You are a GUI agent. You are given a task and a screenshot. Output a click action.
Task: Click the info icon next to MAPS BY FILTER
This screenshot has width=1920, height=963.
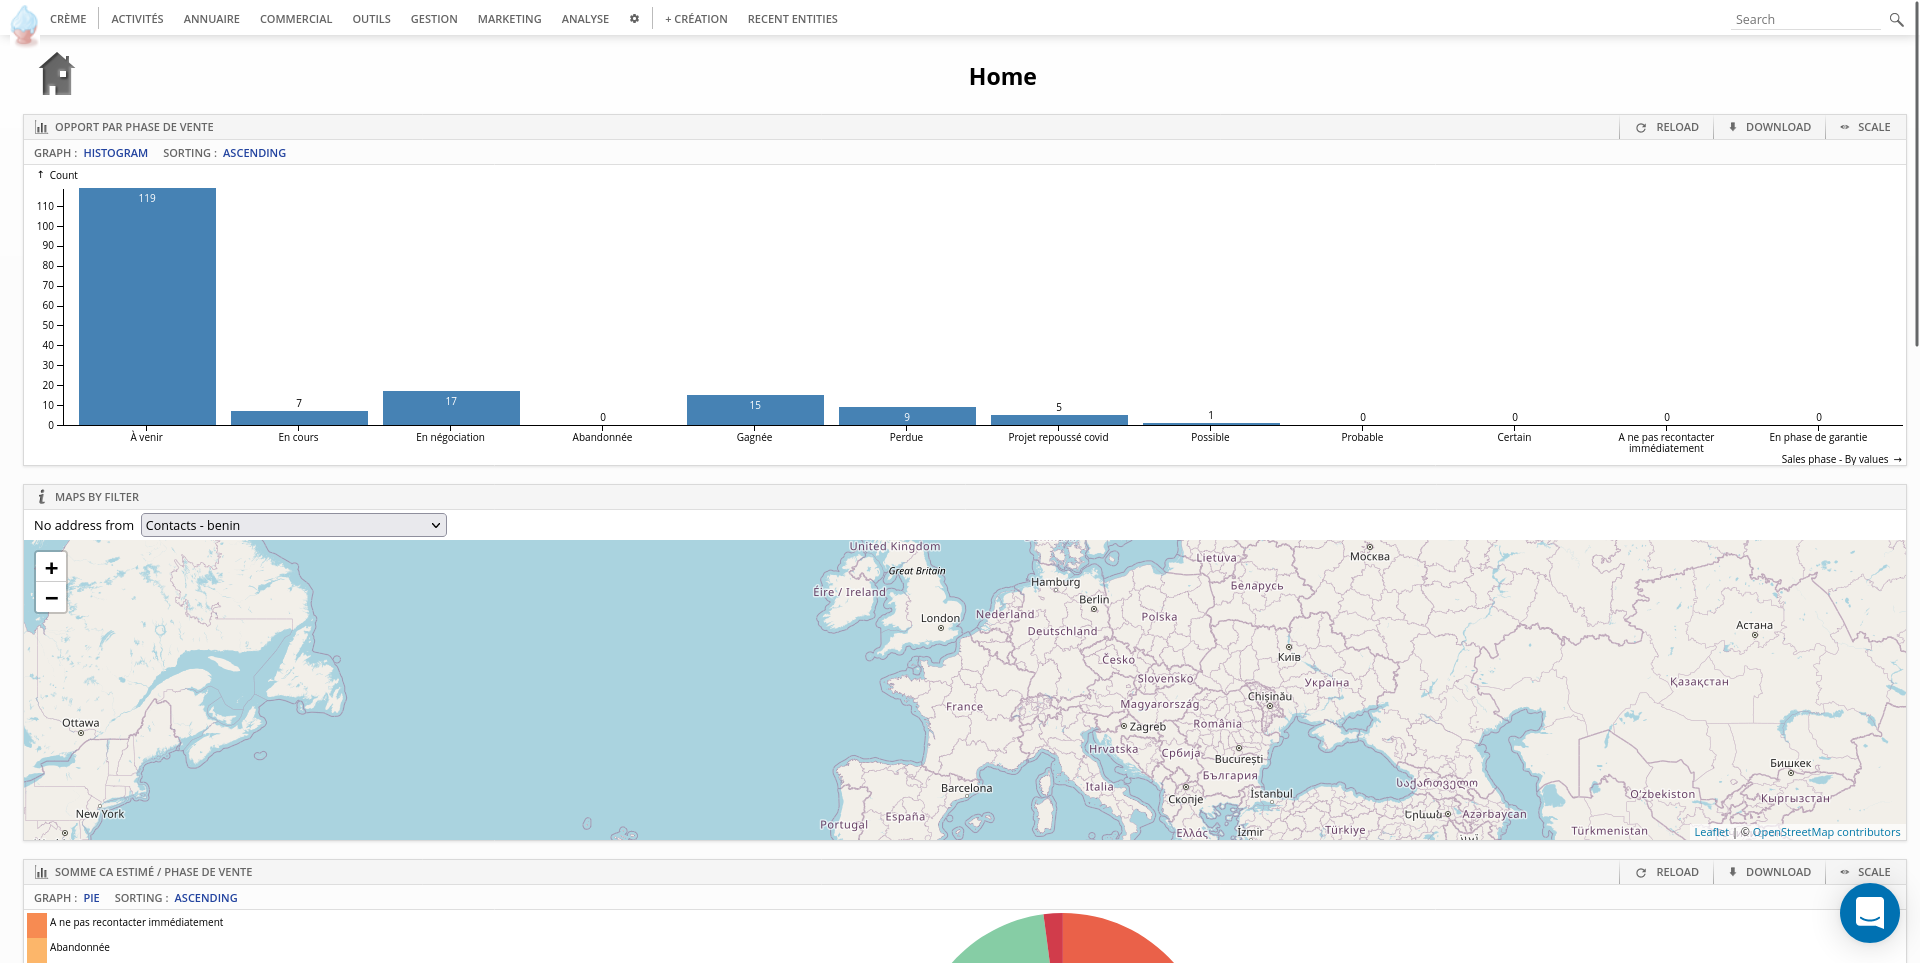[x=41, y=496]
